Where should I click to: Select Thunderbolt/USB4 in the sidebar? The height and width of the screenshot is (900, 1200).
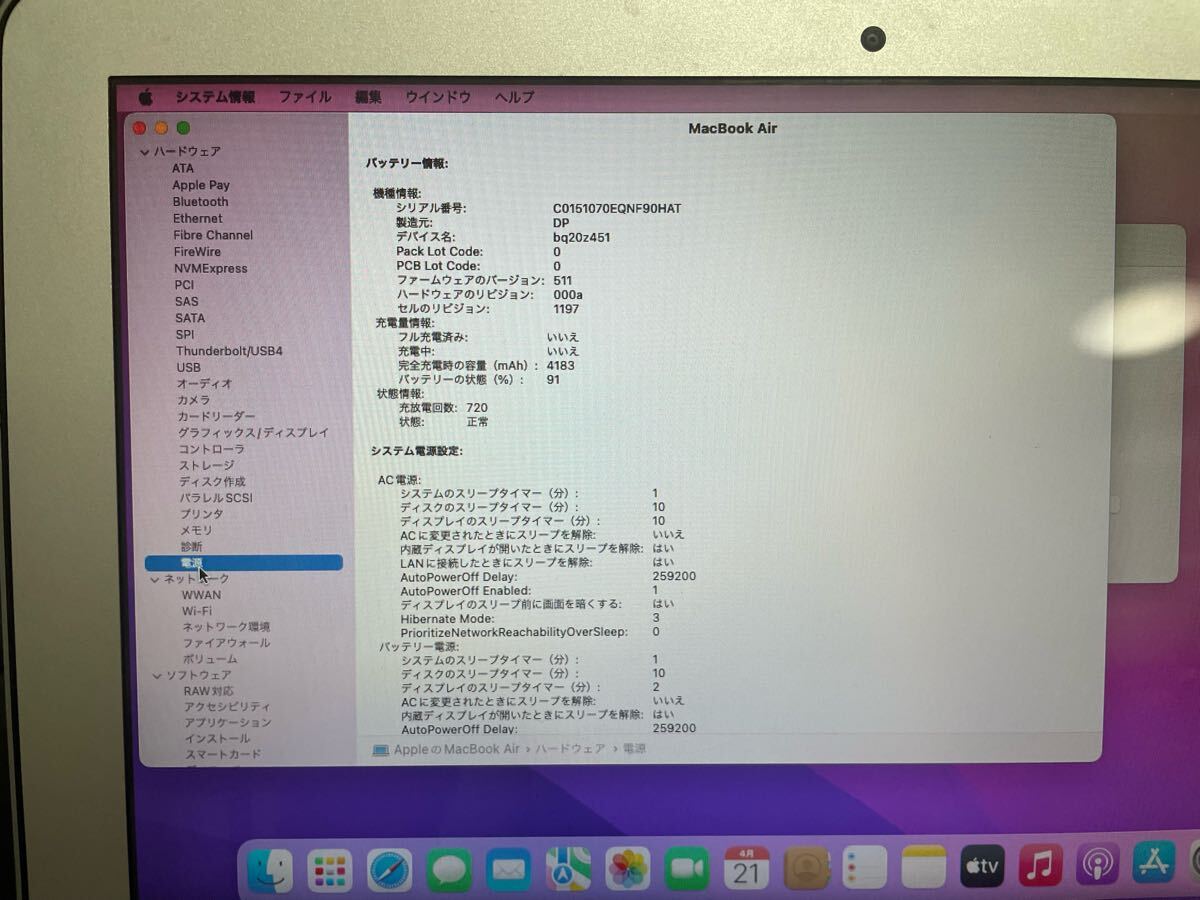tap(229, 351)
